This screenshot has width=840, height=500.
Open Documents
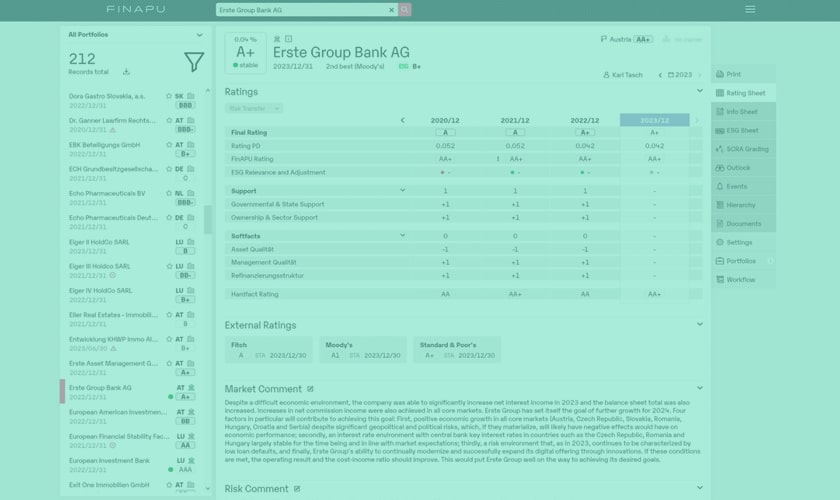(x=744, y=223)
